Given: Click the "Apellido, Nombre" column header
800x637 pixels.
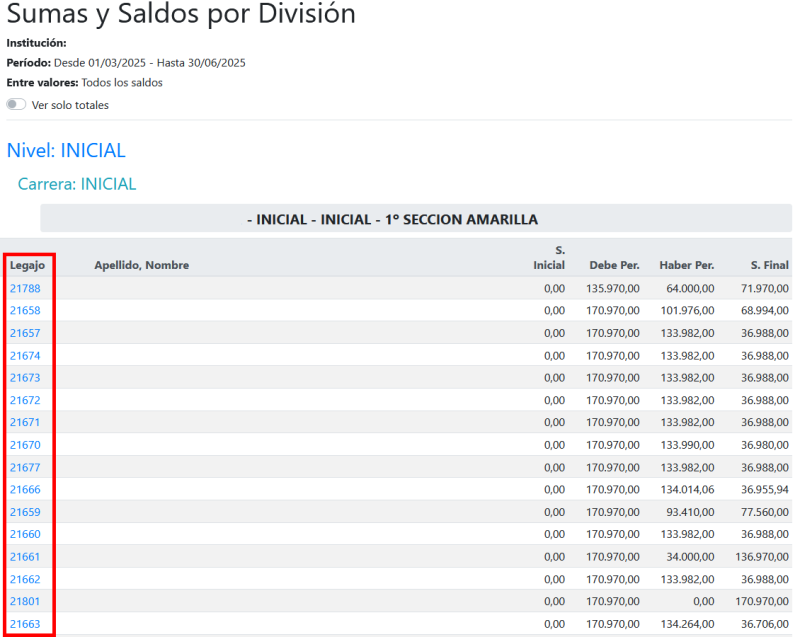Looking at the screenshot, I should point(141,265).
